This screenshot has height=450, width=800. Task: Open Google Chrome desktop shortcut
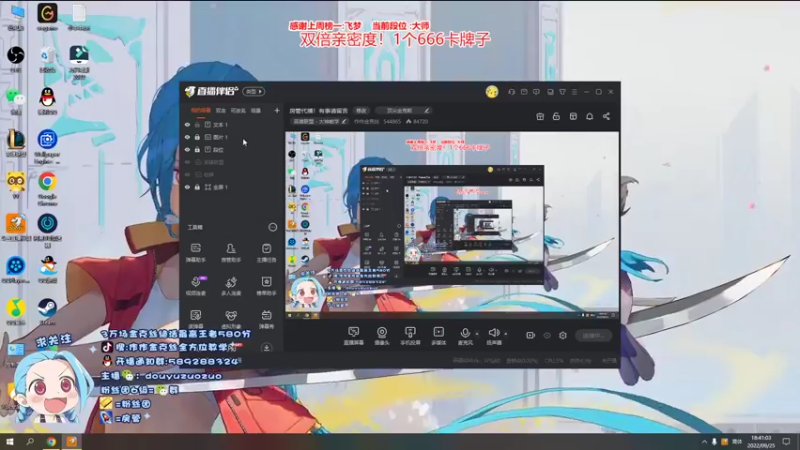(47, 189)
